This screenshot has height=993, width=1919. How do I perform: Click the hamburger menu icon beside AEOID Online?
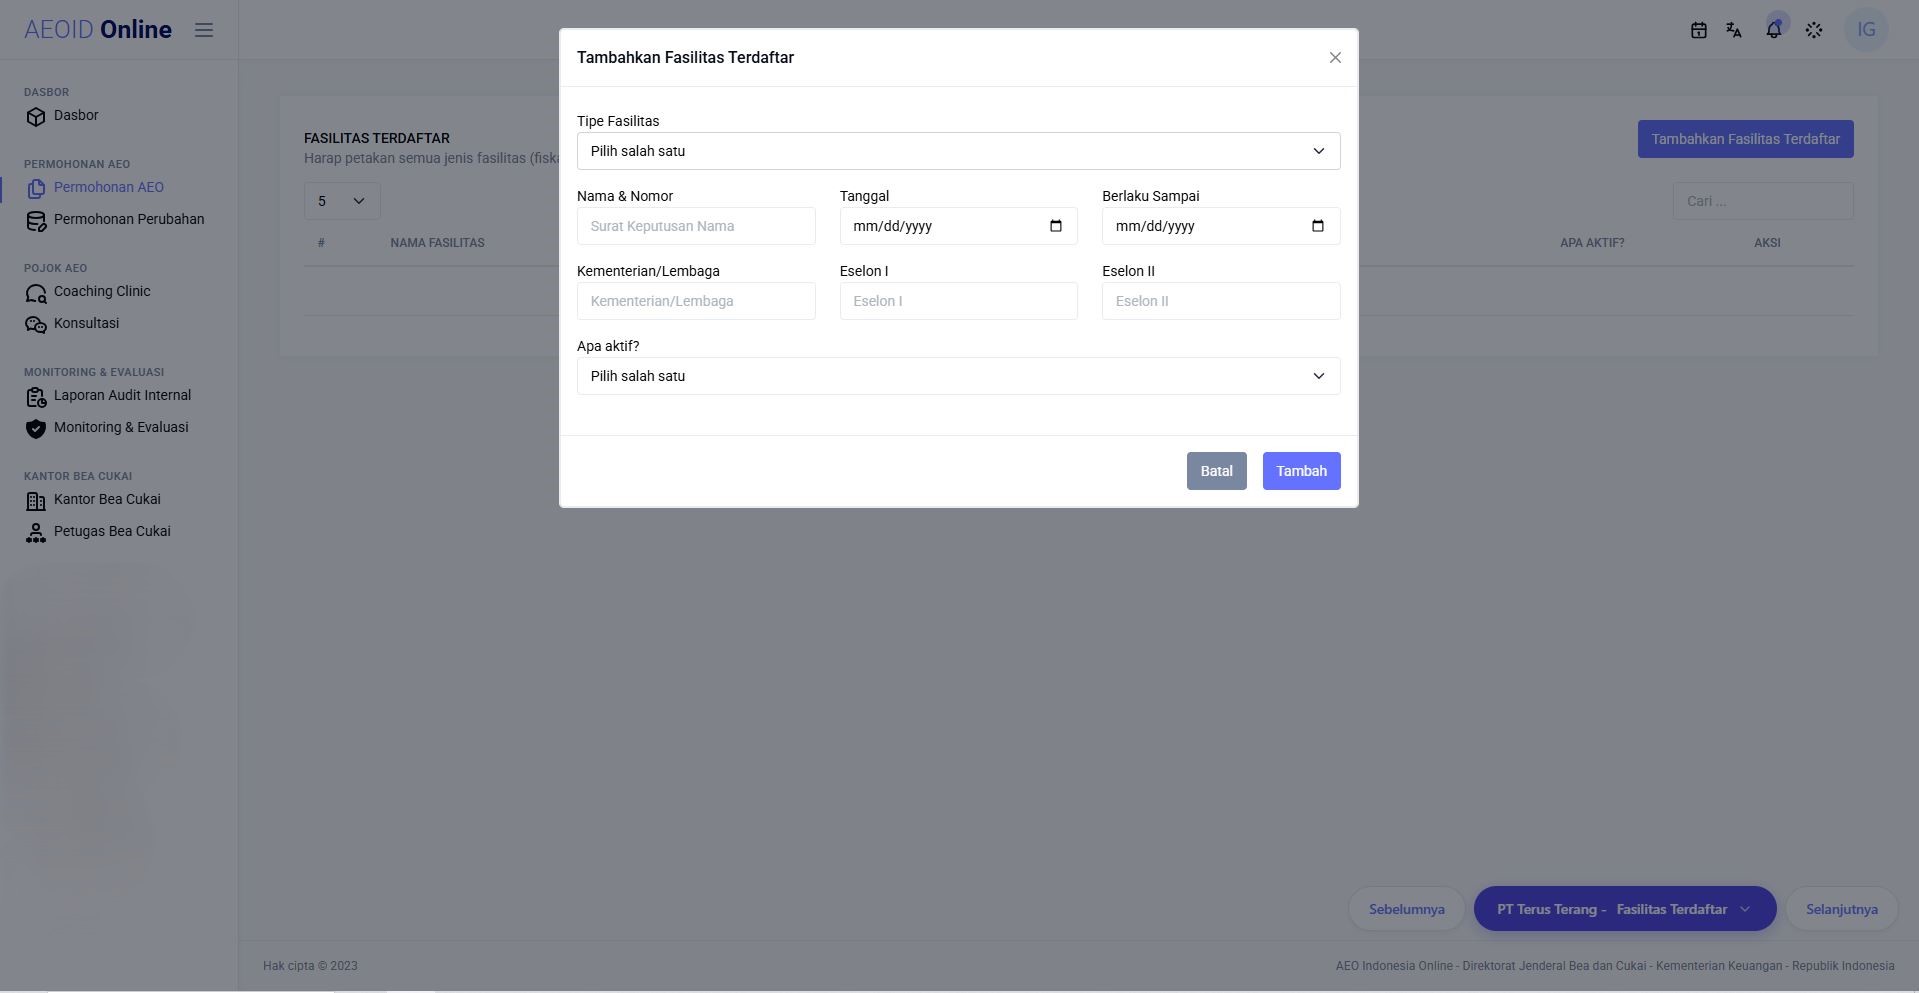[x=204, y=30]
